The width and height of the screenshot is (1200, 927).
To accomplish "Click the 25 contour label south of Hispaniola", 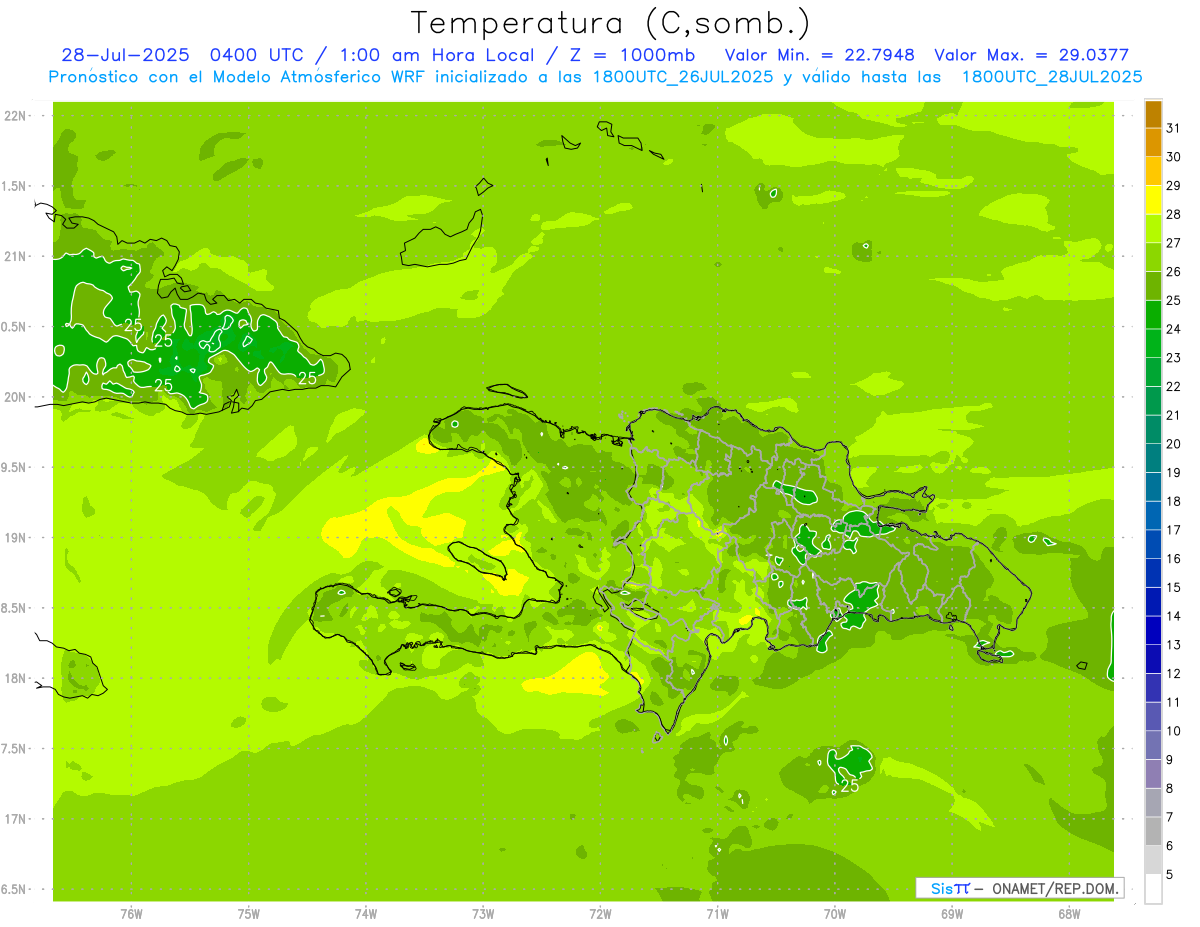I will pyautogui.click(x=850, y=786).
